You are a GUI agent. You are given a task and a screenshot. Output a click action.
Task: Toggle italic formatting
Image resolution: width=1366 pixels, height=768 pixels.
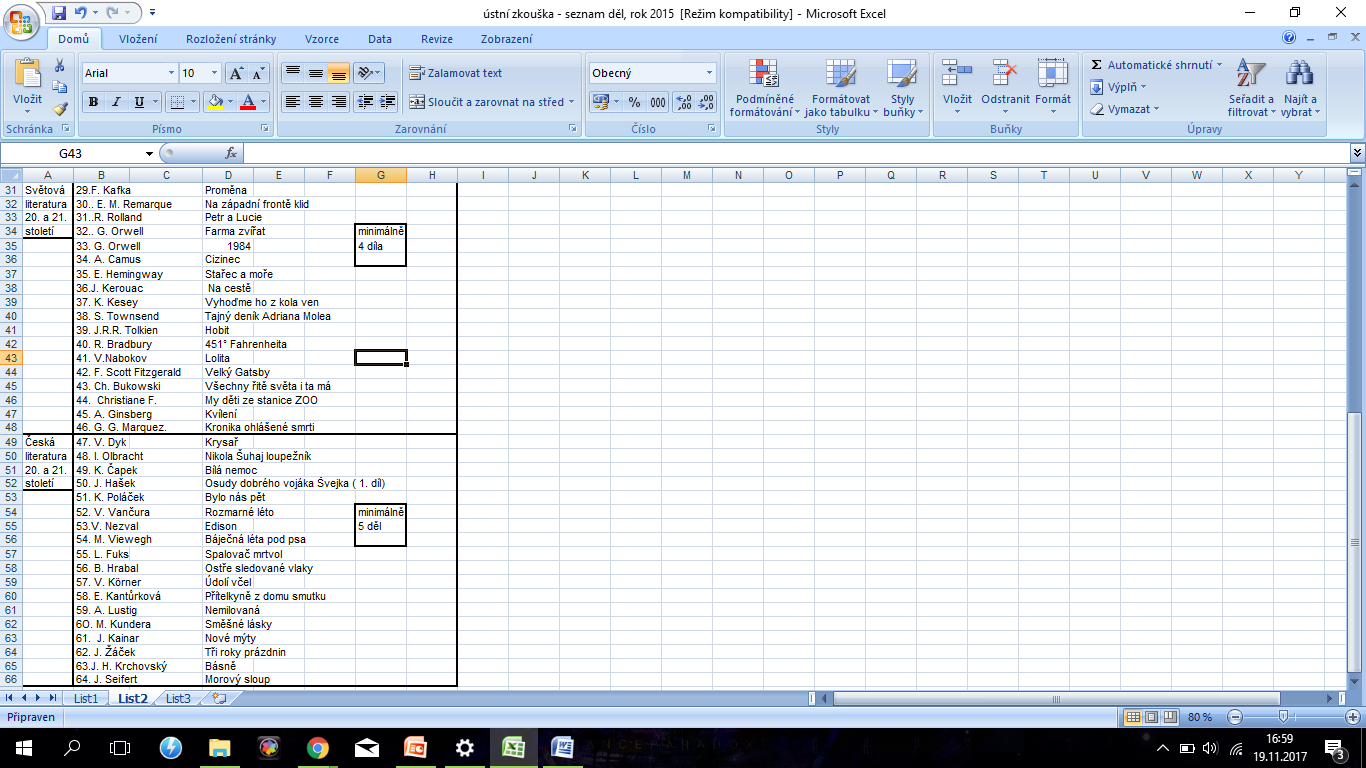116,102
